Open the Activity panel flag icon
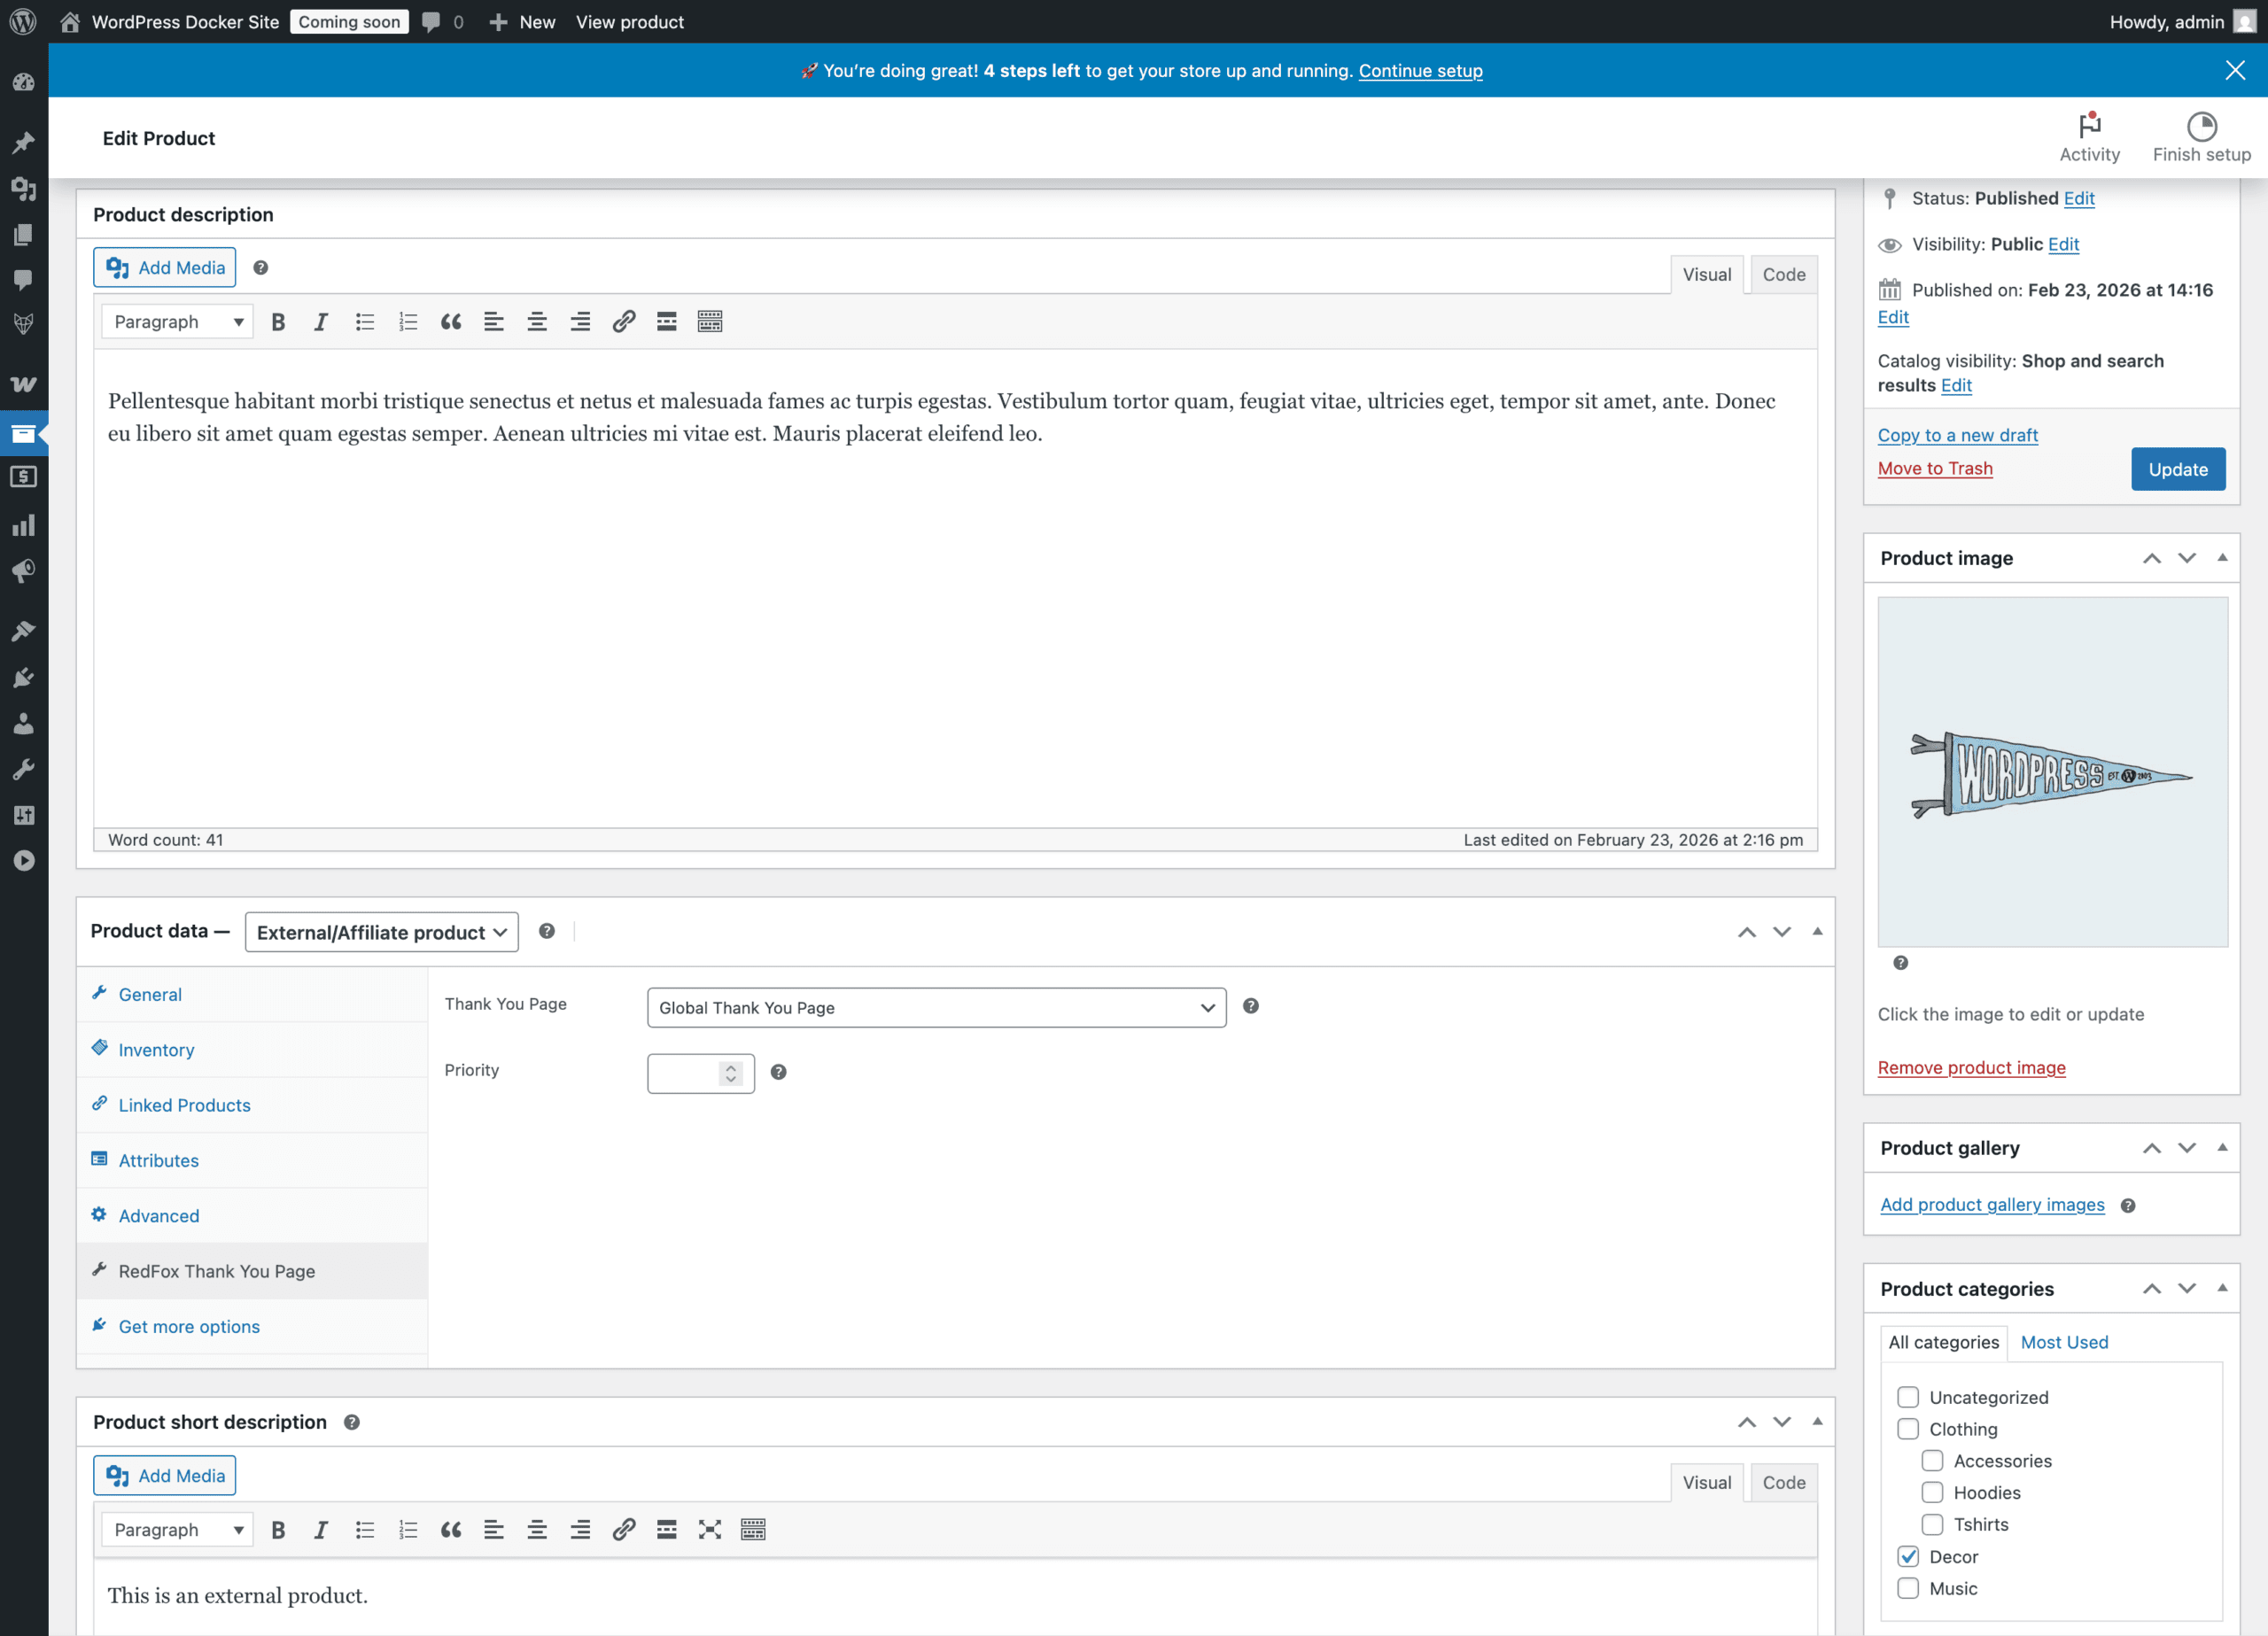Screen dimensions: 2268x1636 tap(2089, 126)
